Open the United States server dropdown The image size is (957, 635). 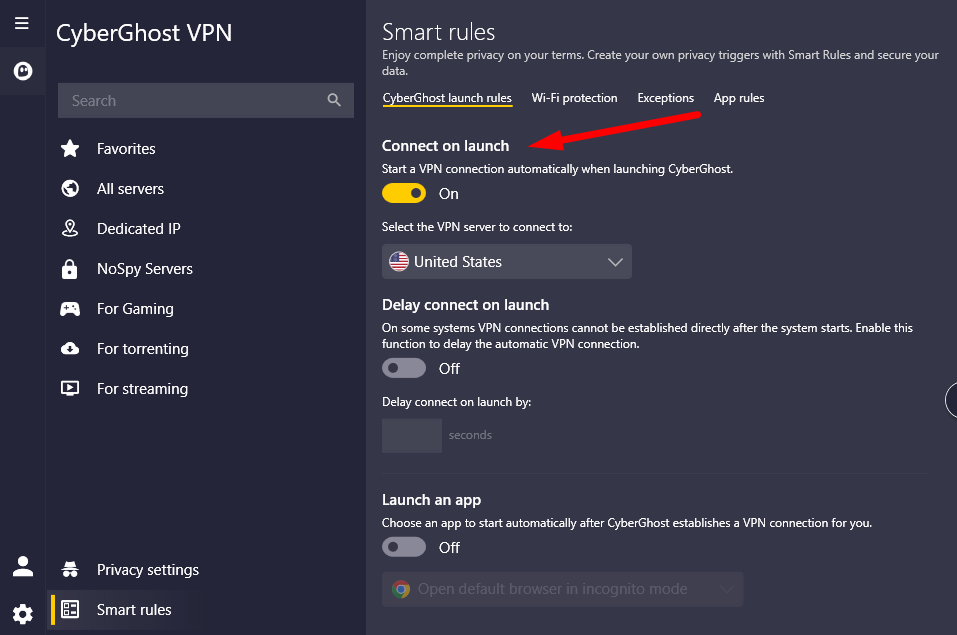tap(506, 261)
